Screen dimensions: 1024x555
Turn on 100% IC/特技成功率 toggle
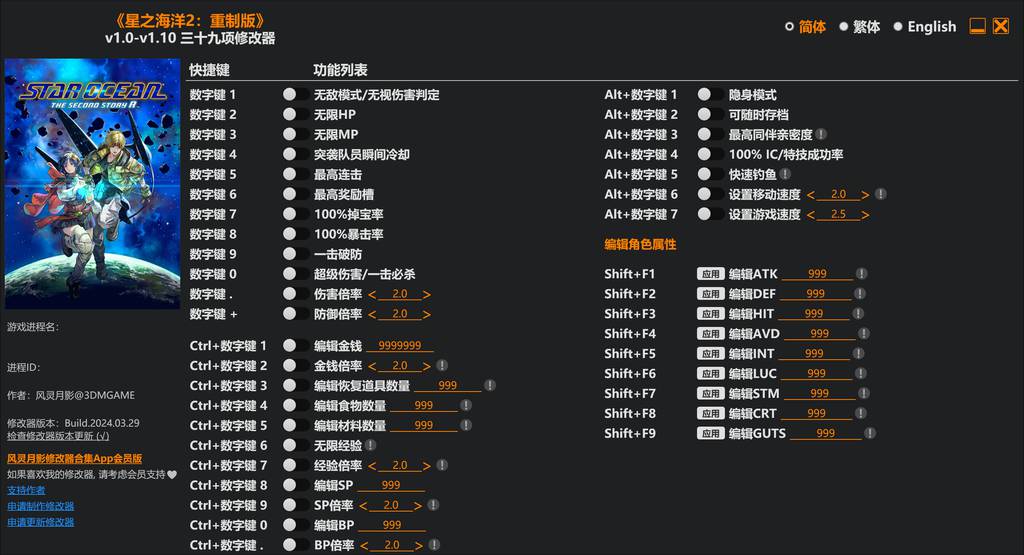(710, 155)
